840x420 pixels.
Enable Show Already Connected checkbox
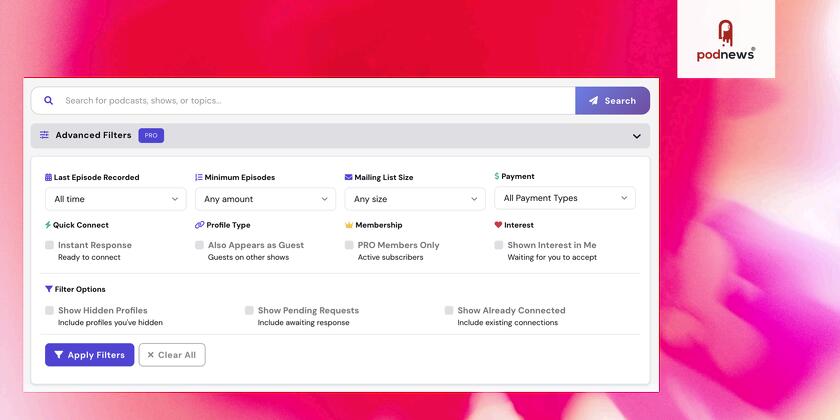449,310
